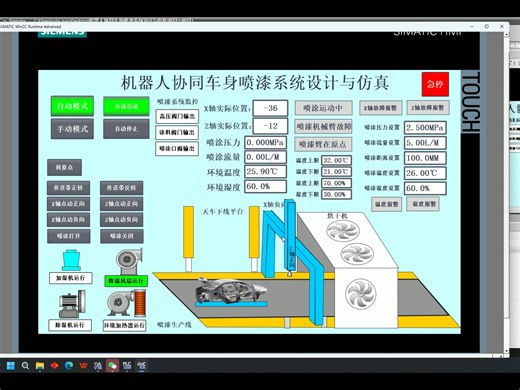This screenshot has height=390, width=520.
Task: Click the 喷漆机械臂故障 indicator
Action: 323,126
